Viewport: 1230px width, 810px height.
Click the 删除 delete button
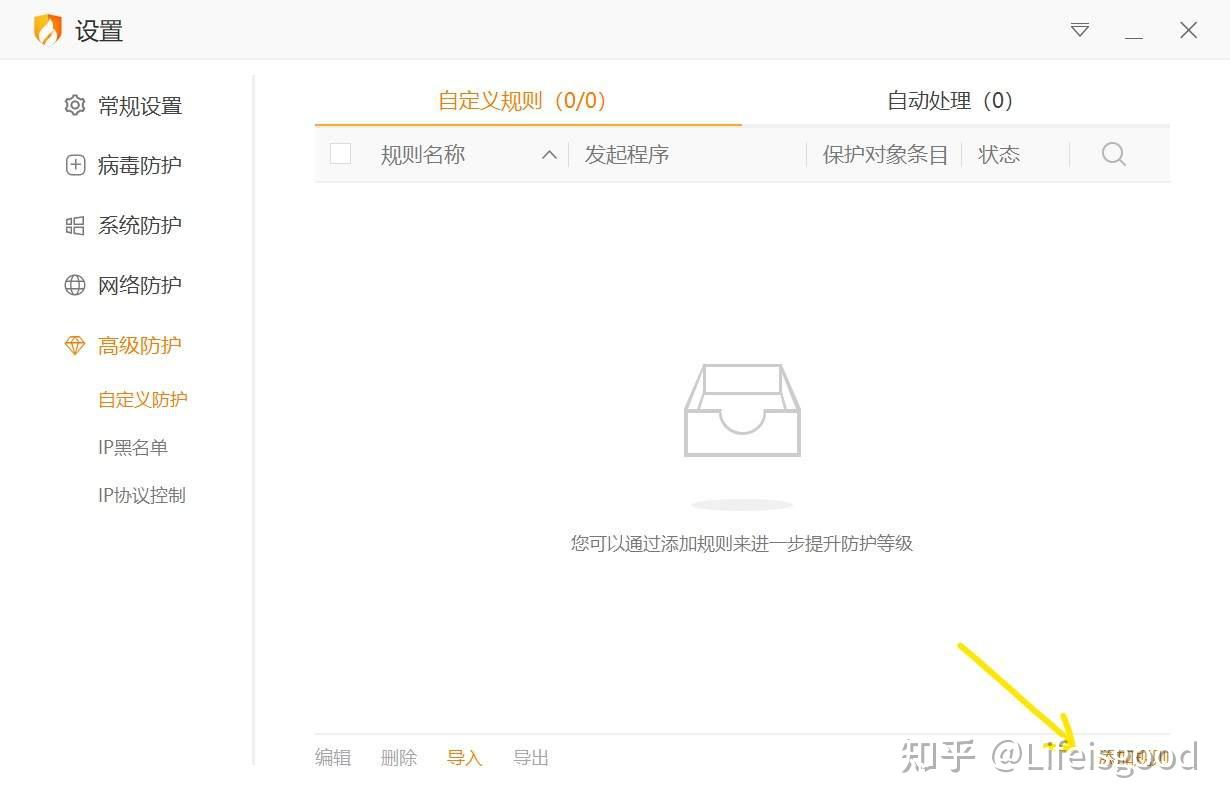(399, 758)
